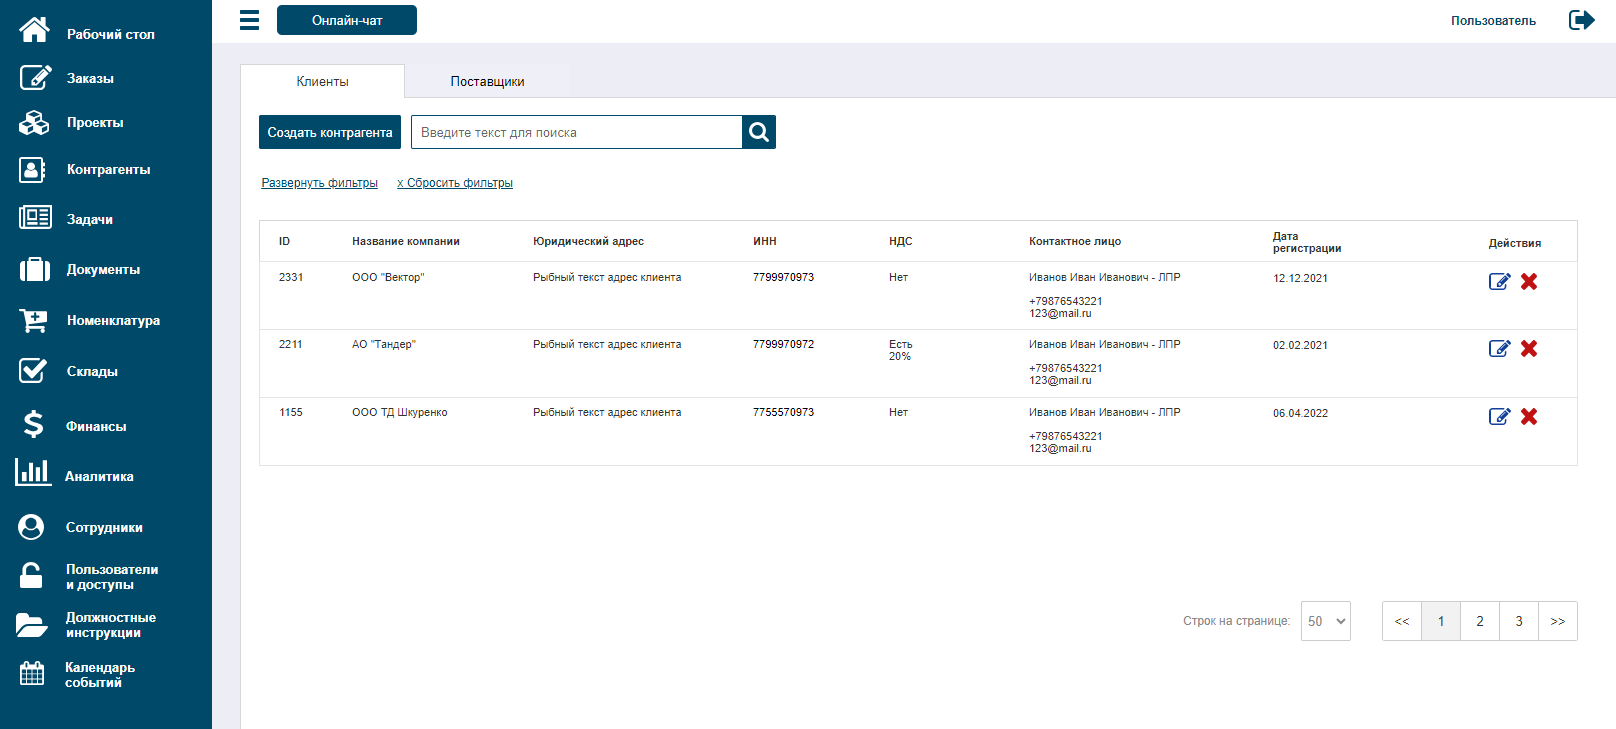Image resolution: width=1616 pixels, height=729 pixels.
Task: Click the person icon for Сотрудники
Action: coord(31,527)
